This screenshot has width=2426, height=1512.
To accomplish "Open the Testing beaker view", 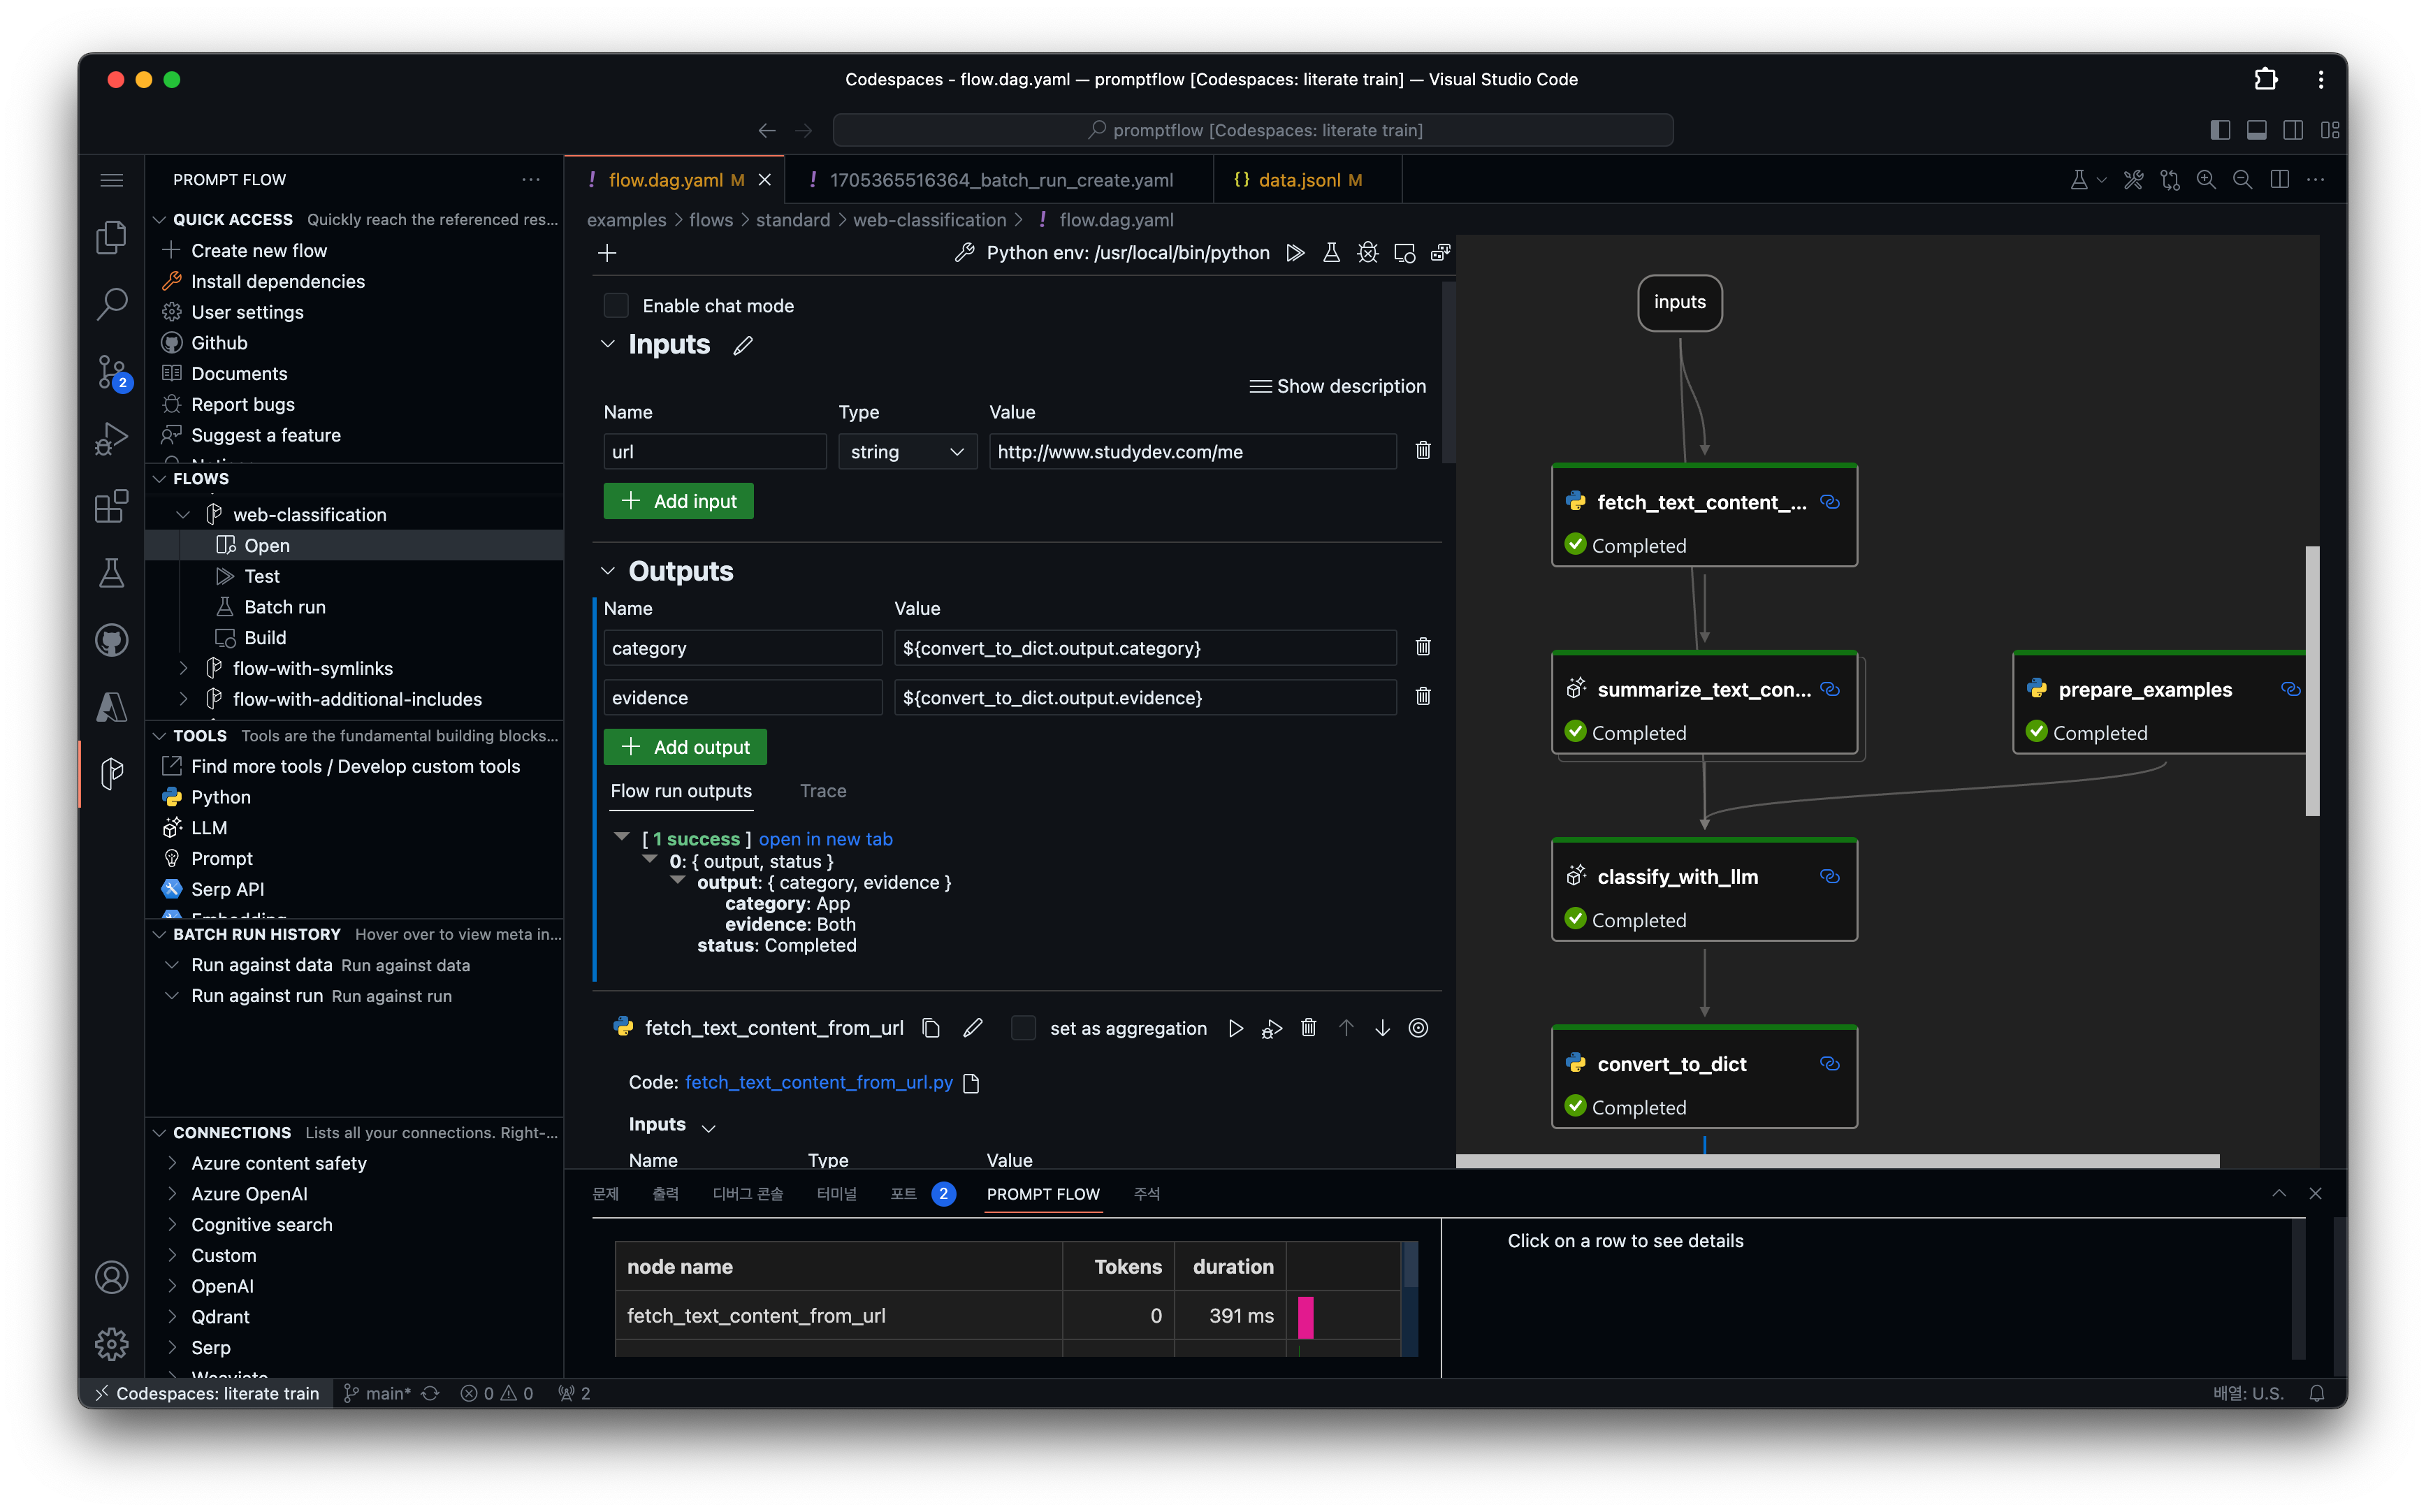I will click(112, 573).
